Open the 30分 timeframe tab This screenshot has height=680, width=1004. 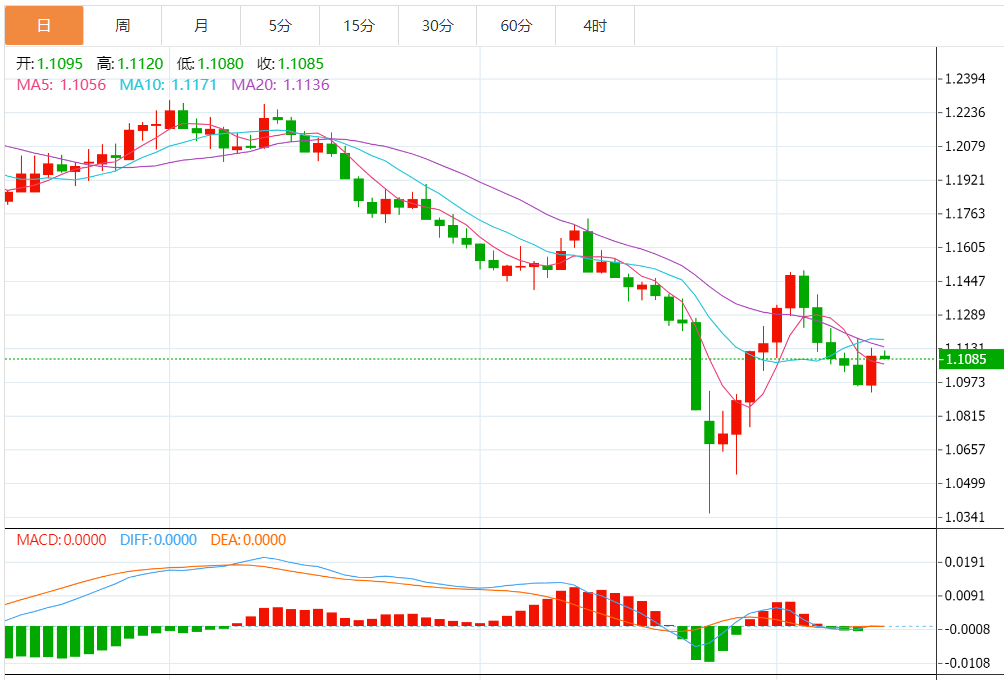coord(437,26)
